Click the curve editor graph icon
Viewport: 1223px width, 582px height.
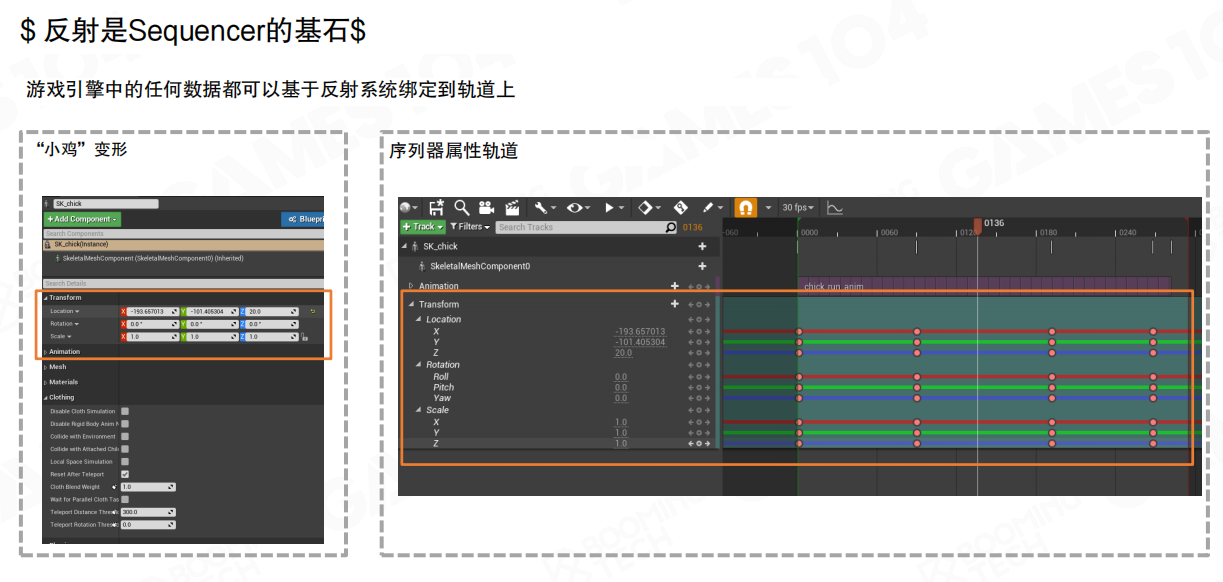click(x=835, y=208)
